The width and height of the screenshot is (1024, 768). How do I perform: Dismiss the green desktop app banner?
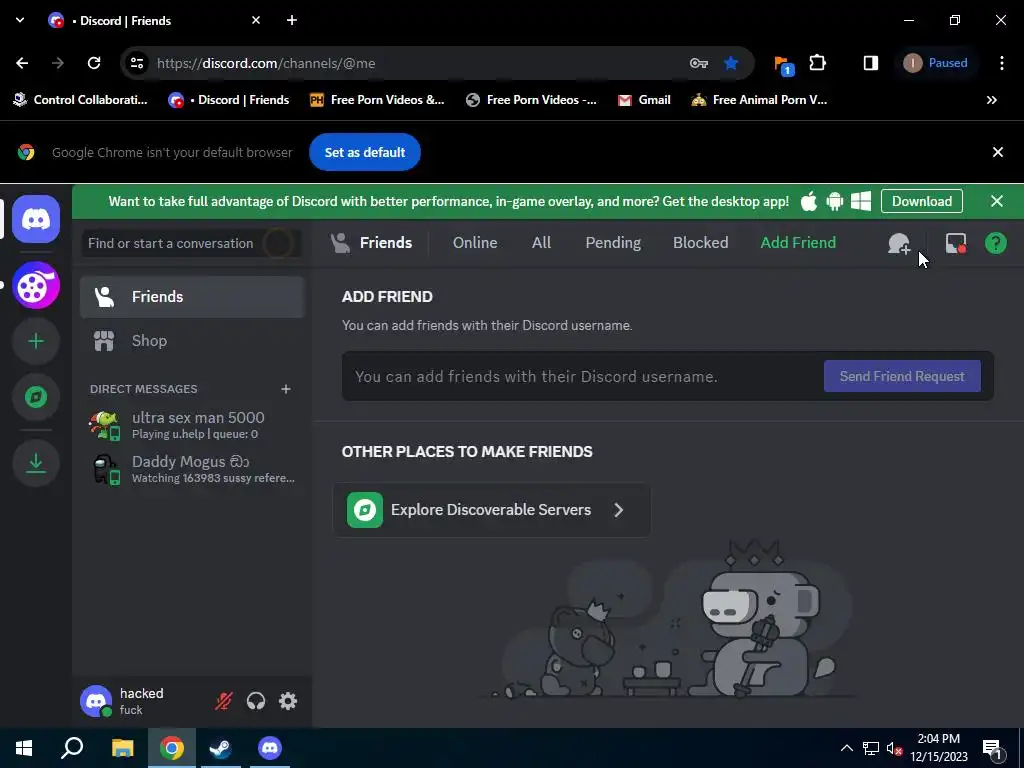997,201
